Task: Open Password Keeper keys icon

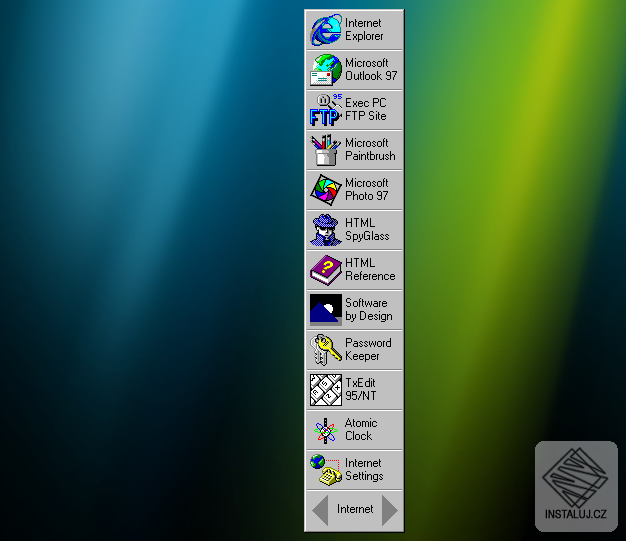Action: click(x=326, y=350)
